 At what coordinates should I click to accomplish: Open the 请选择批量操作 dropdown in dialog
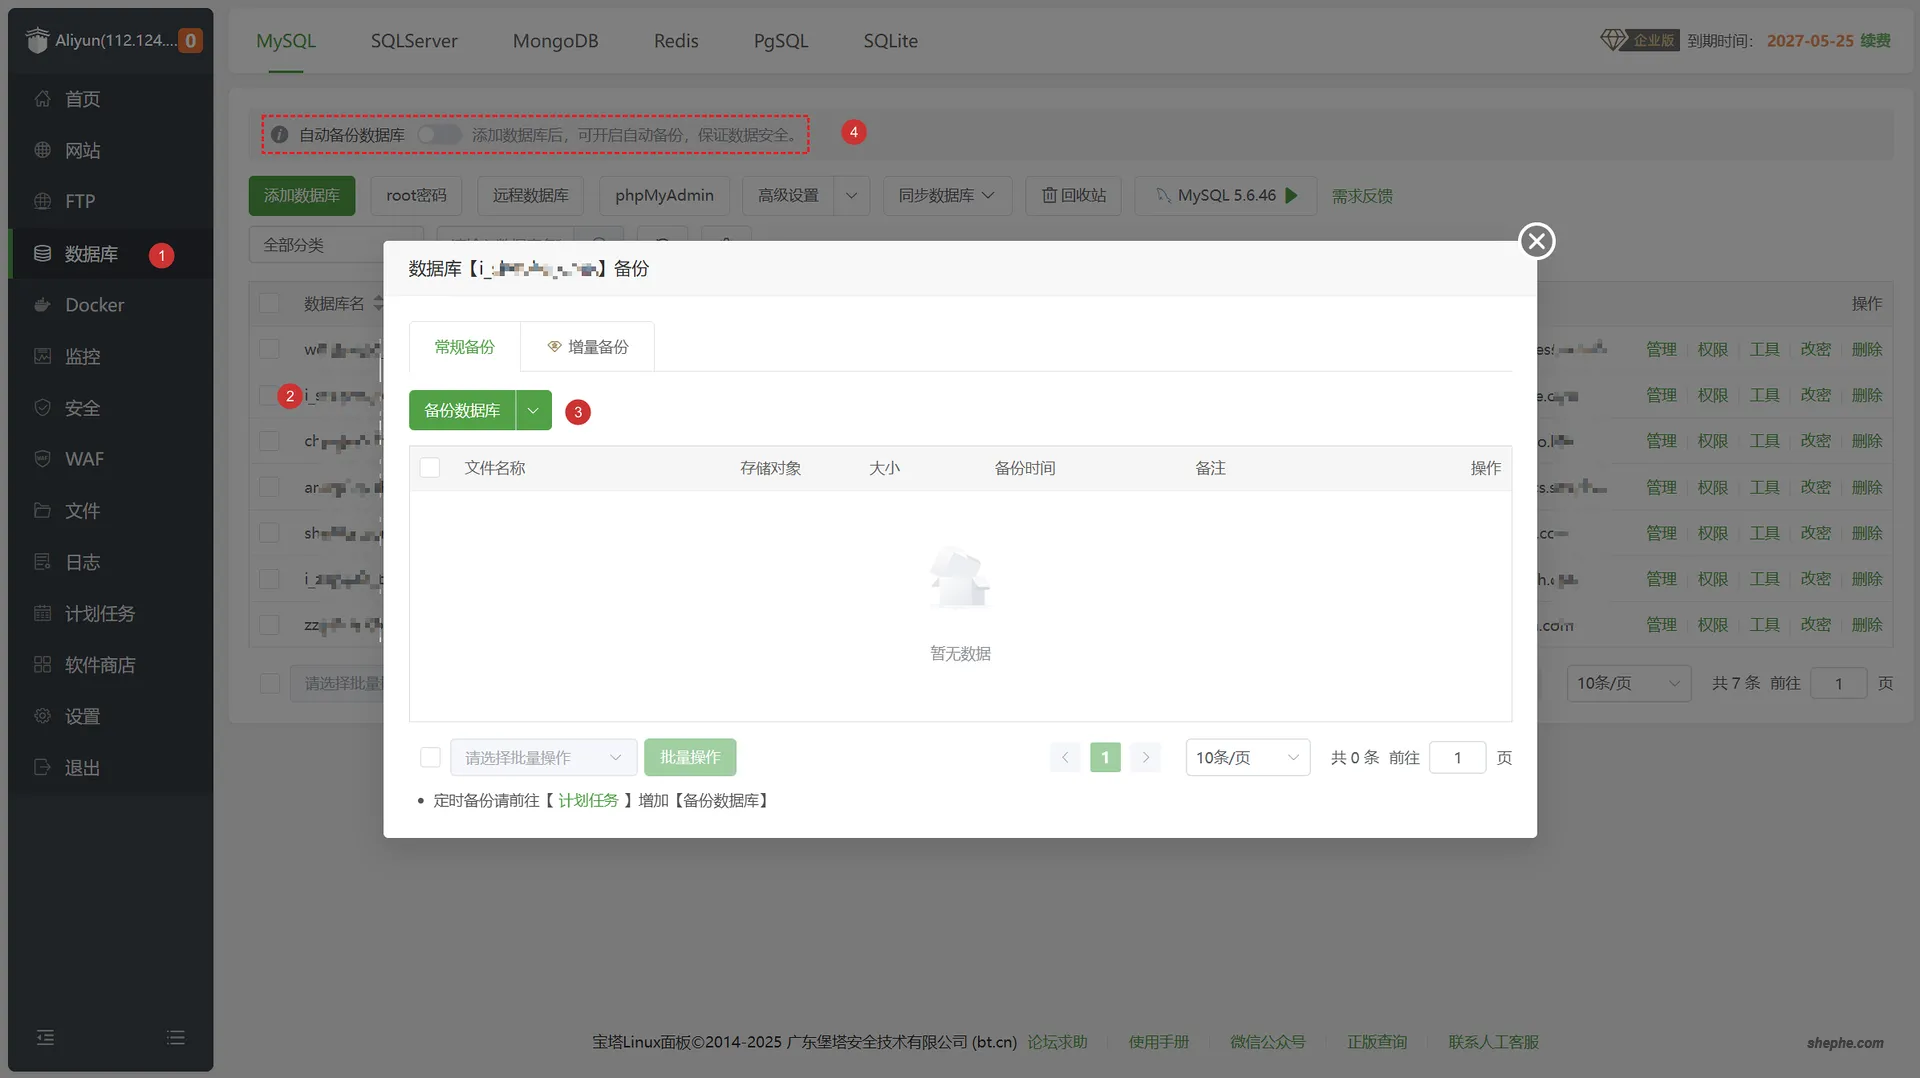(x=543, y=758)
